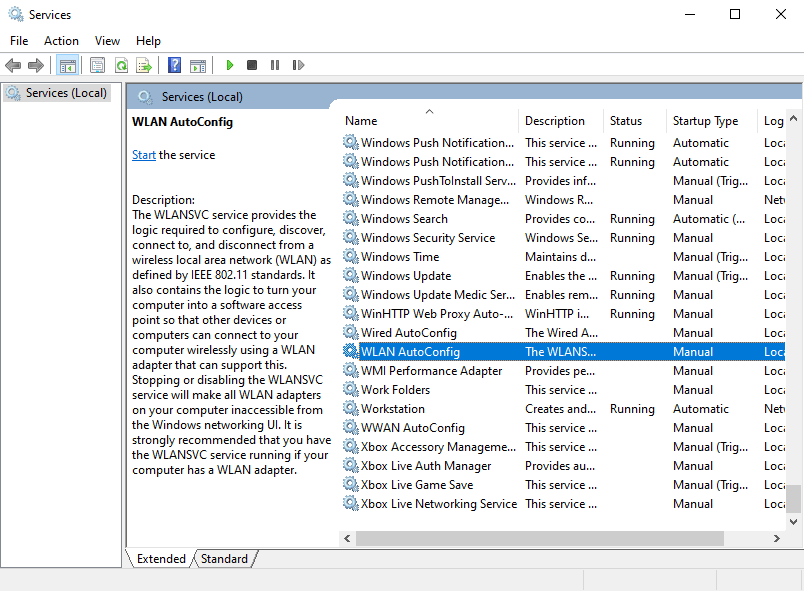Click the Pause Service icon
This screenshot has width=804, height=591.
coord(275,65)
